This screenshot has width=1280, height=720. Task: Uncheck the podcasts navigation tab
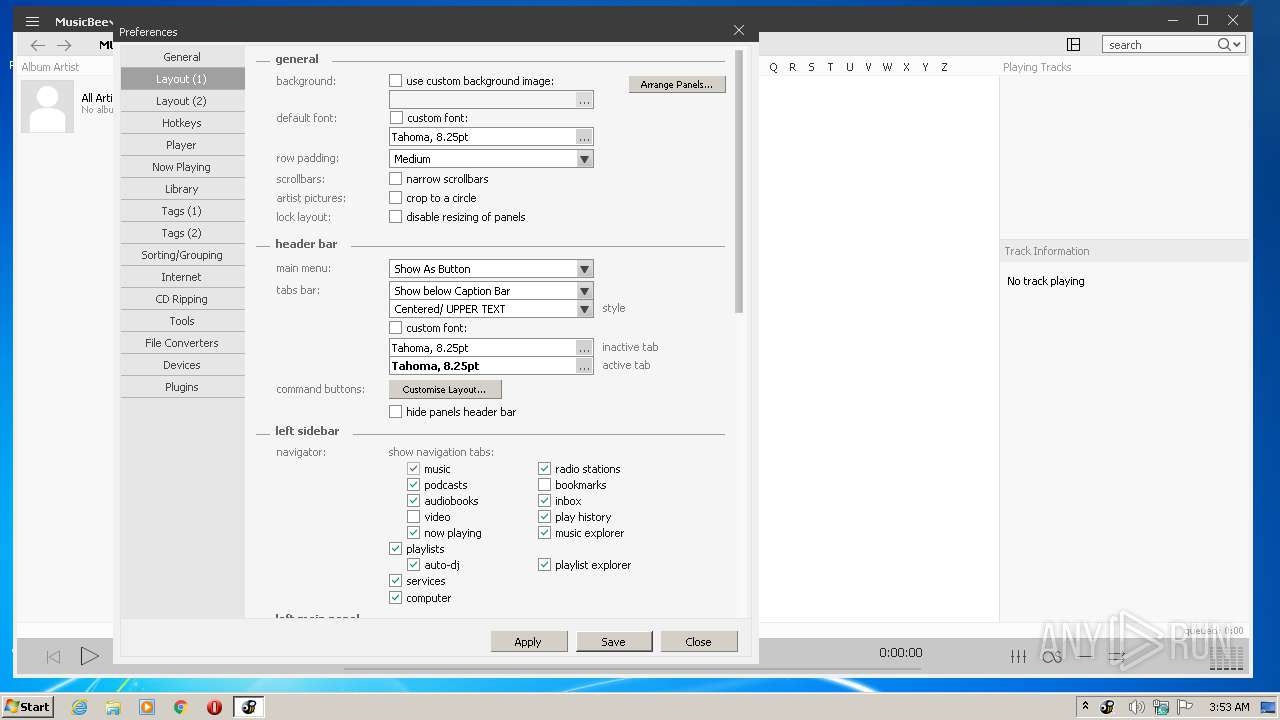(414, 485)
